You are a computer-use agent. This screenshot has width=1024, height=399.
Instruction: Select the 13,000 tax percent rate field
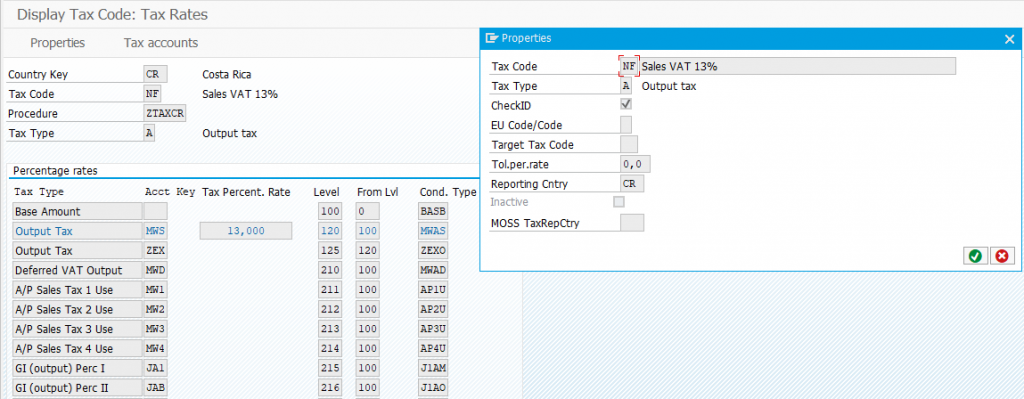coord(246,231)
